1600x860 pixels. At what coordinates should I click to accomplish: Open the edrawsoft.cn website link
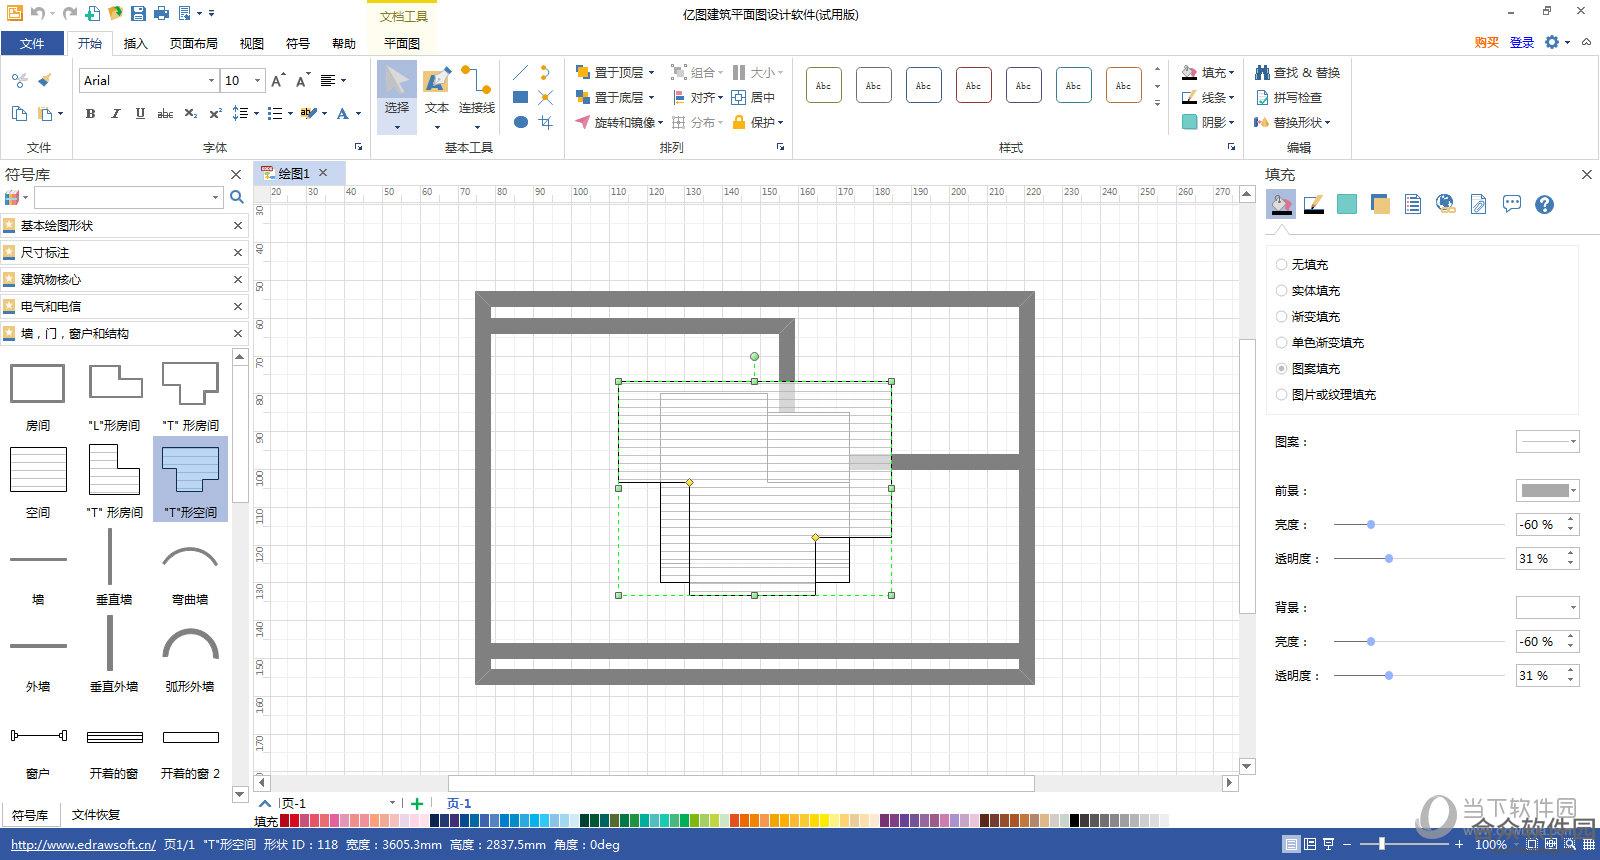83,845
